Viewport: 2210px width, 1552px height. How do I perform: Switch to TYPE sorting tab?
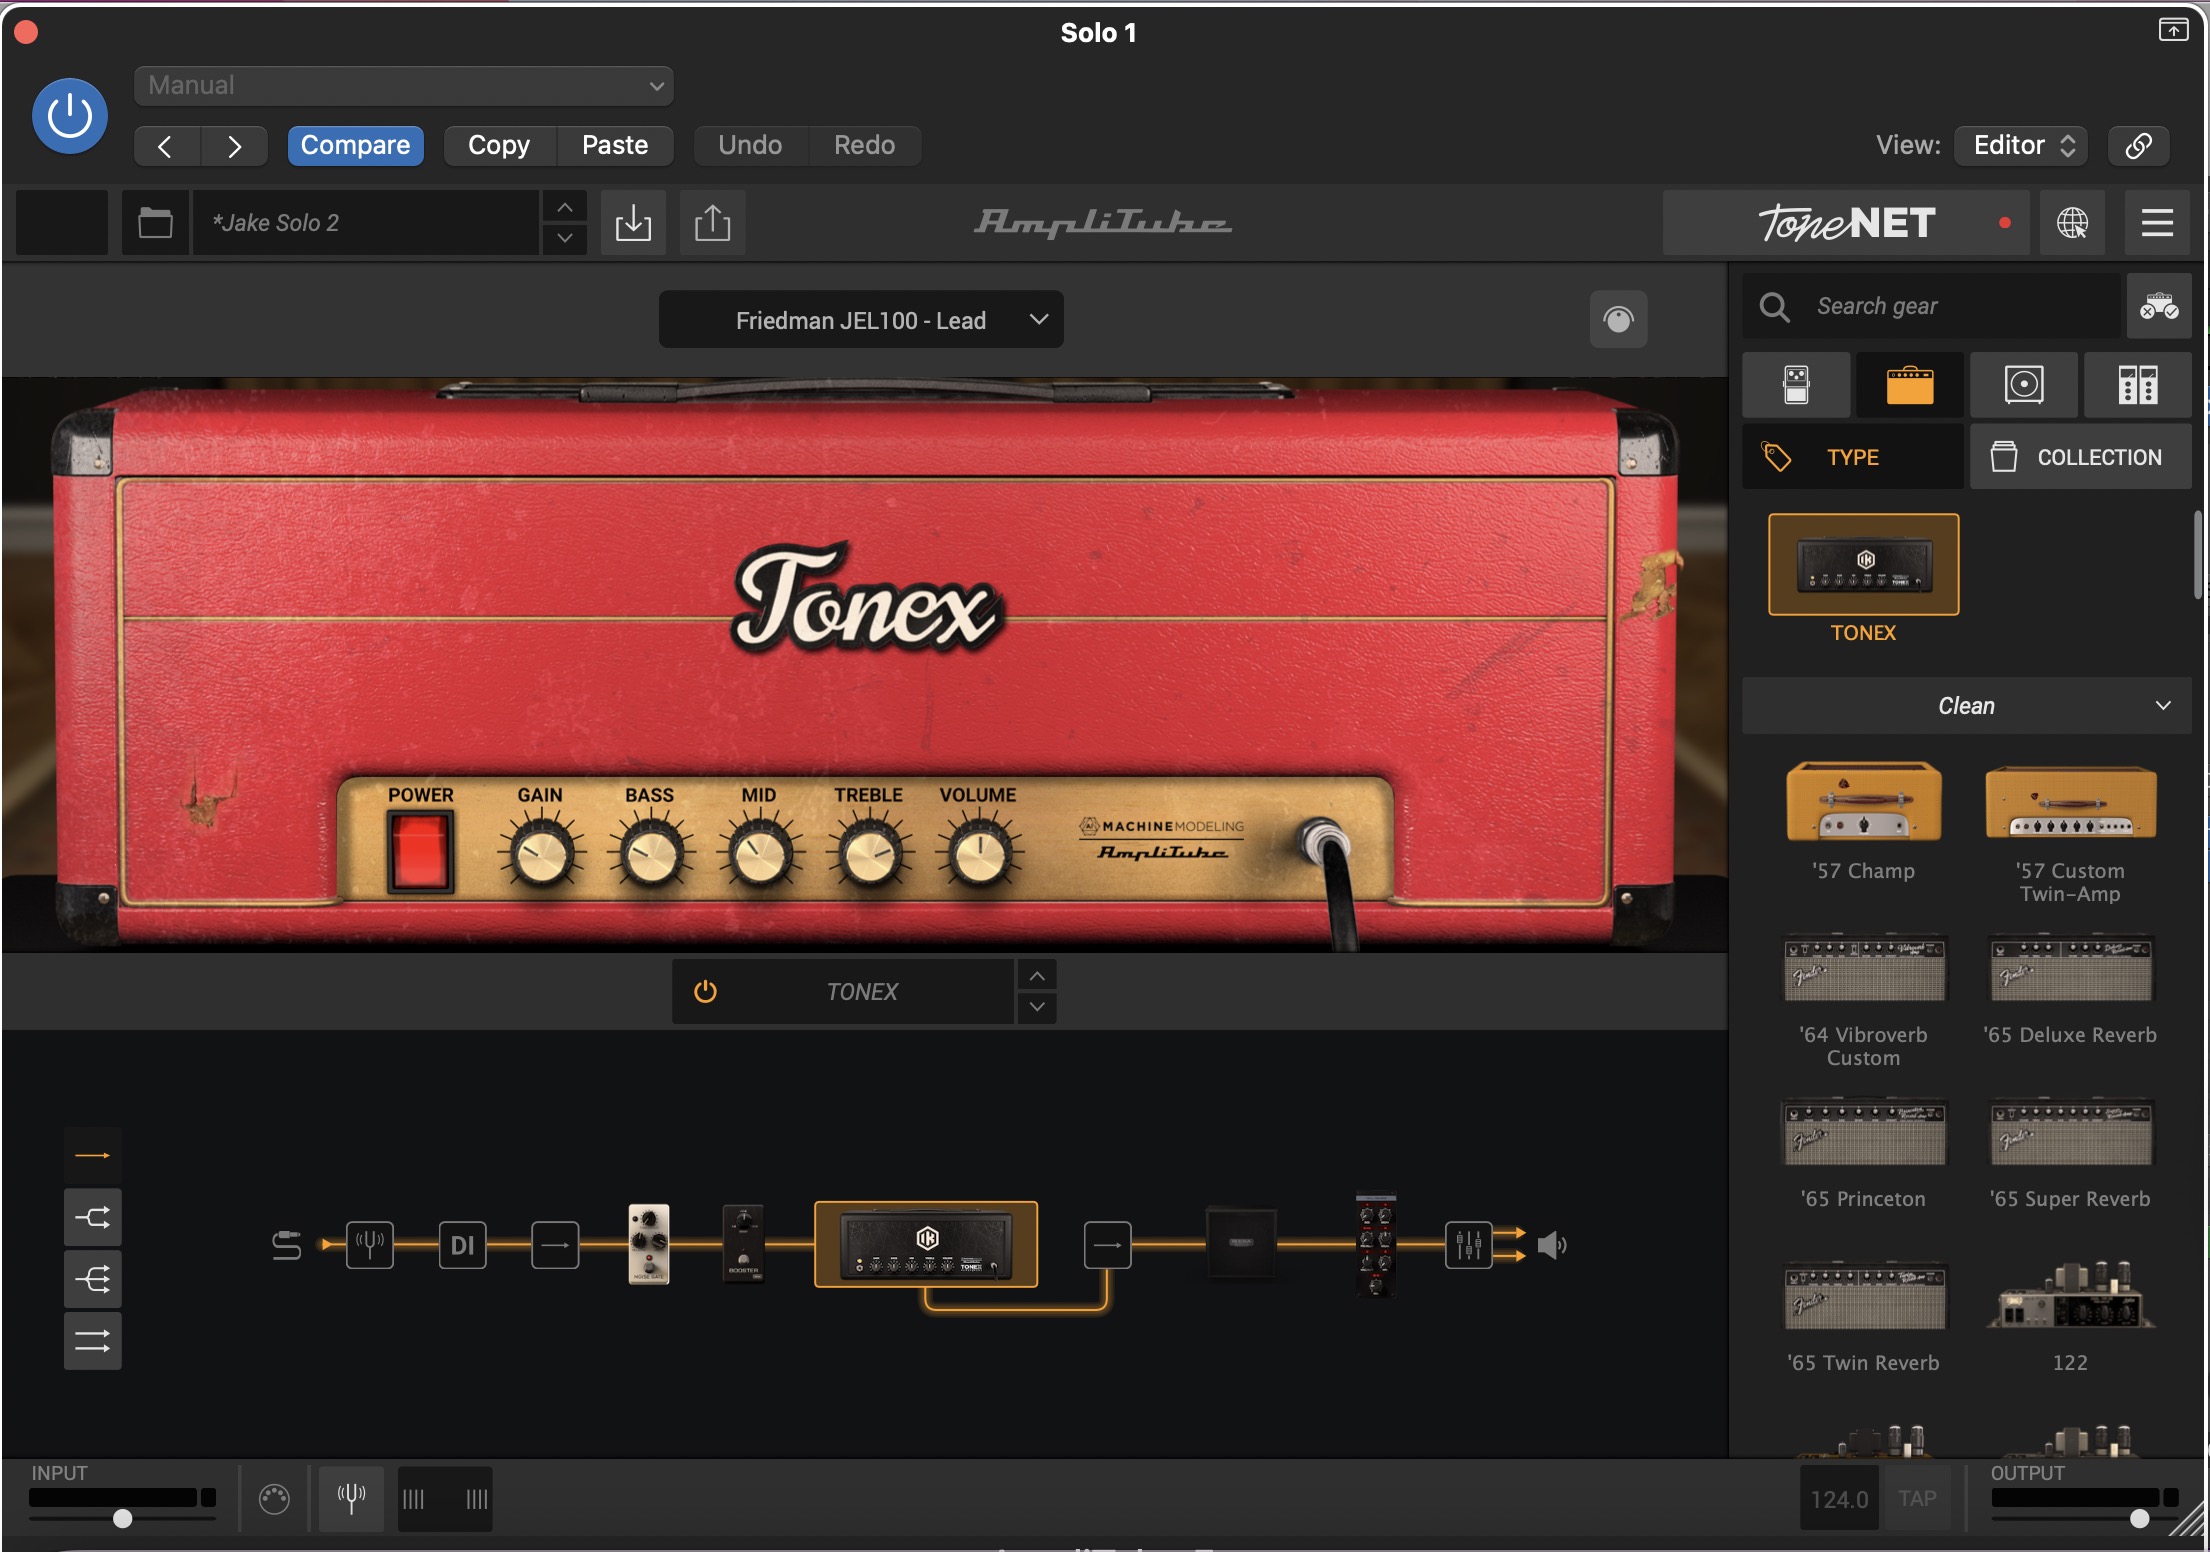1853,457
